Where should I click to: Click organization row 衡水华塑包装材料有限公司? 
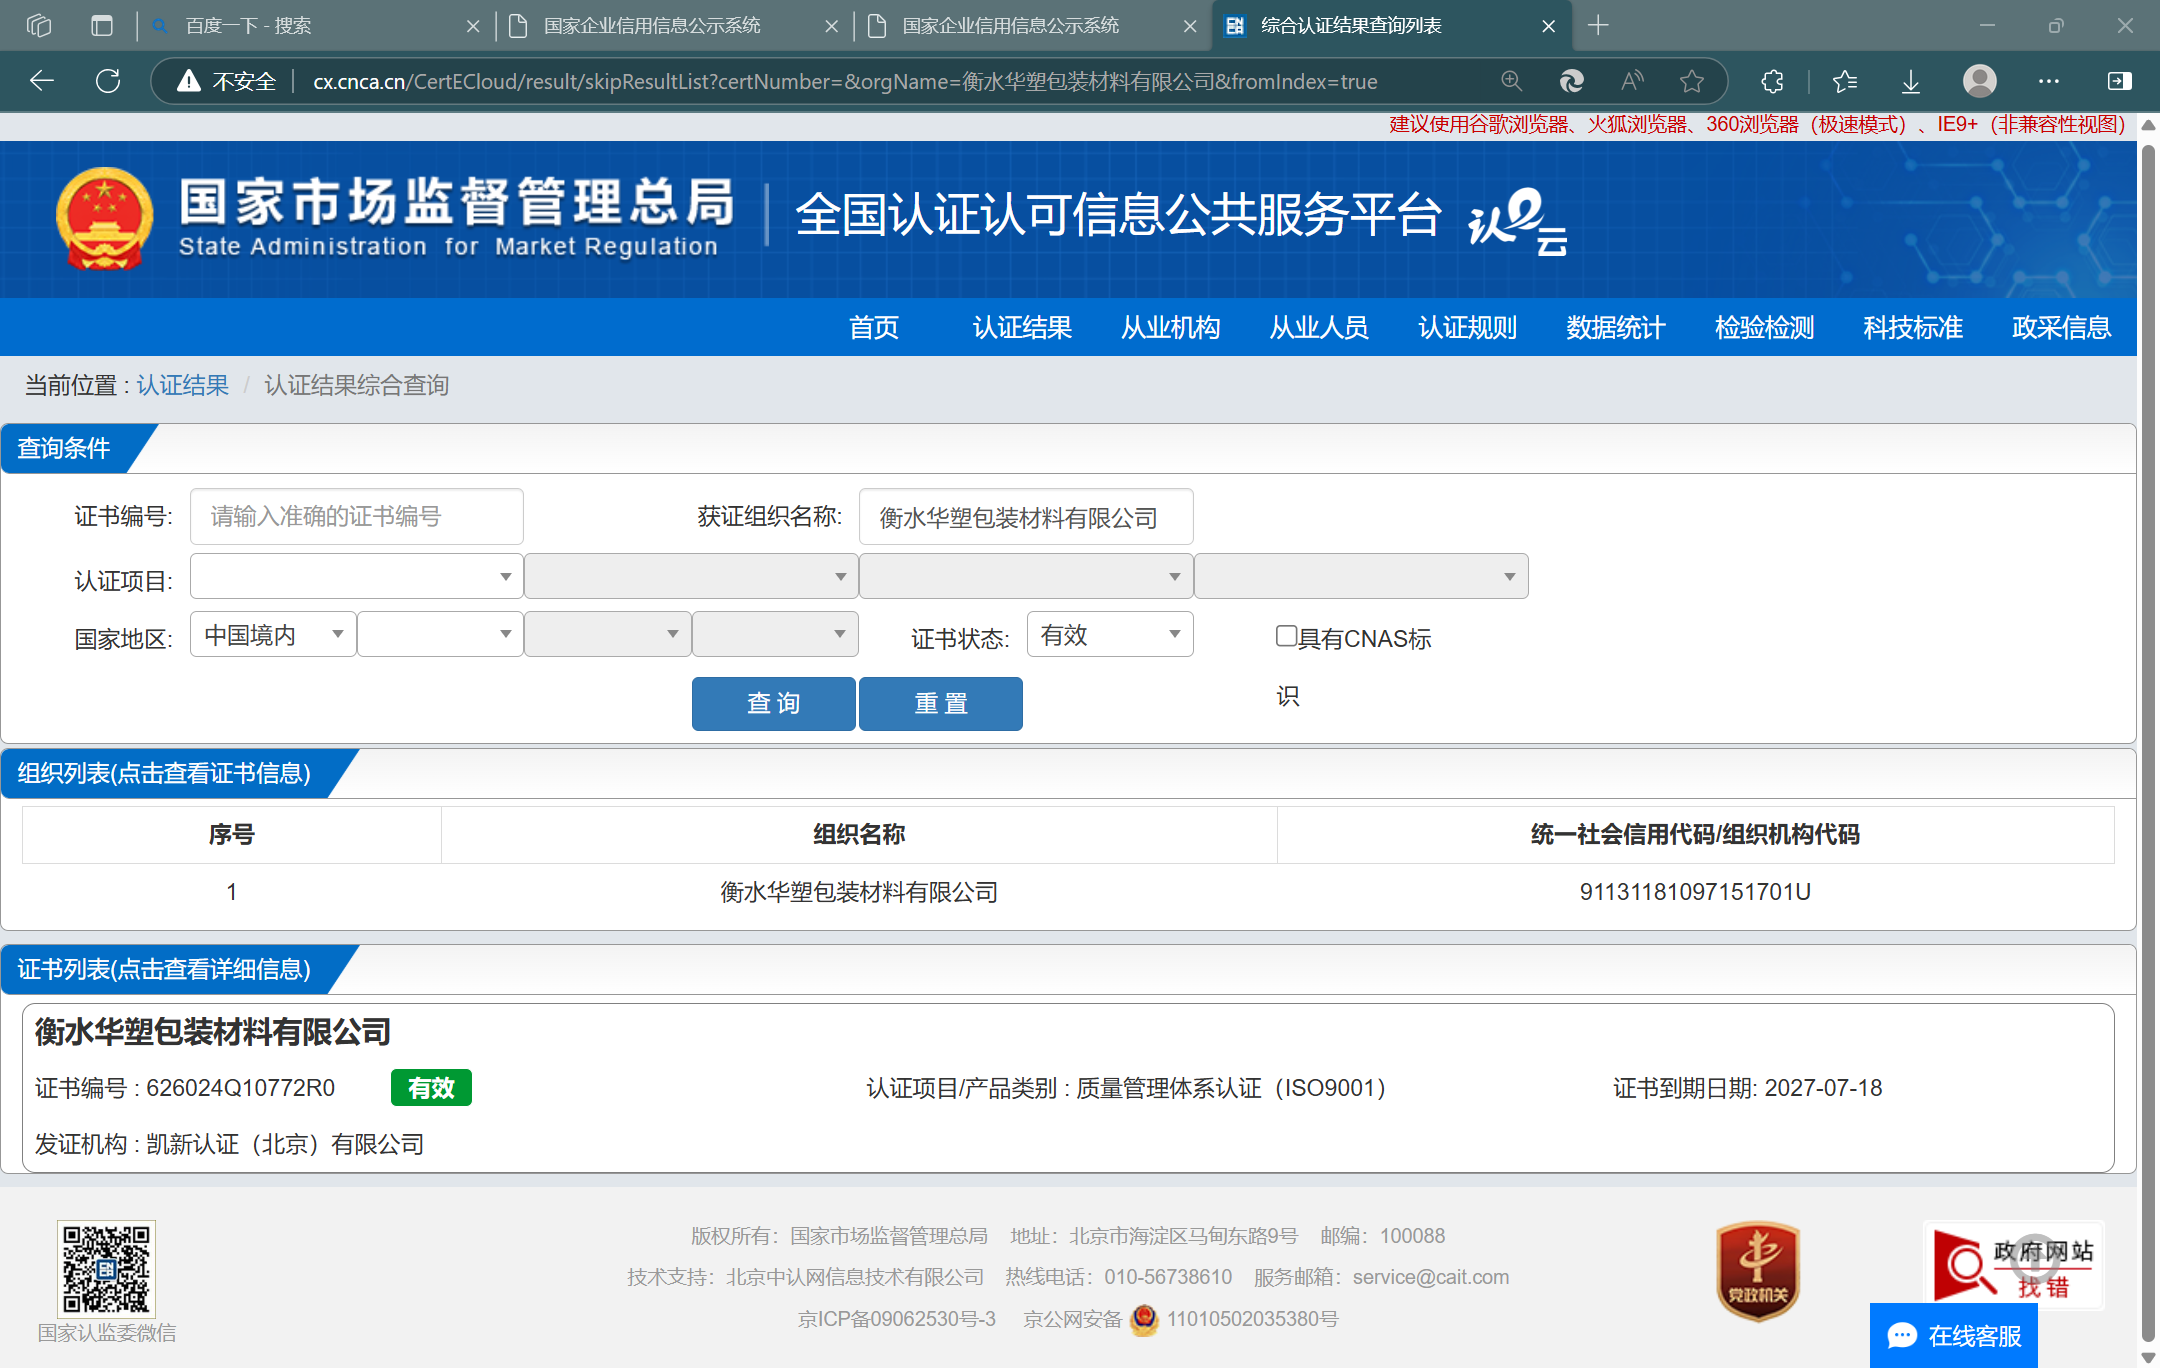1068,892
